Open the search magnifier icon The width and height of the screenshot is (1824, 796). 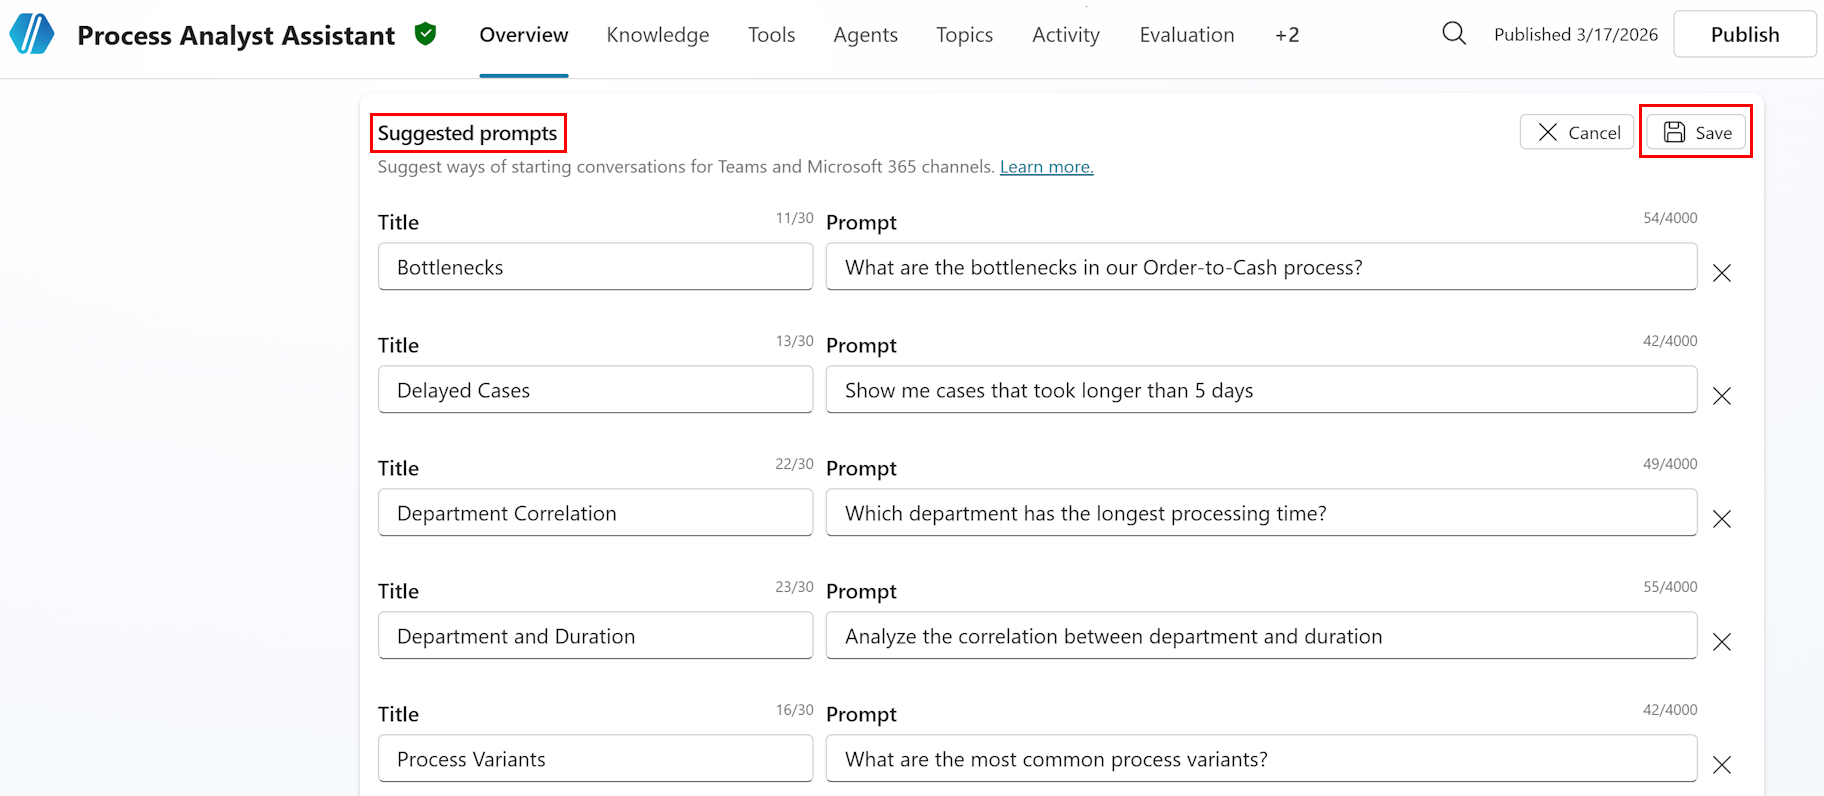pos(1454,34)
